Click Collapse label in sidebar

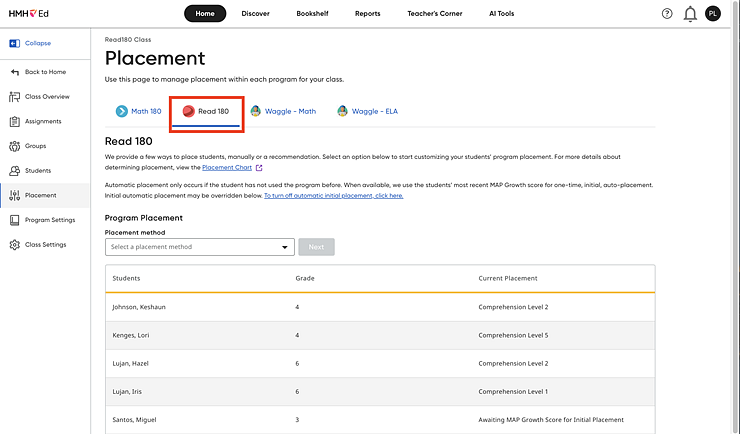(38, 43)
